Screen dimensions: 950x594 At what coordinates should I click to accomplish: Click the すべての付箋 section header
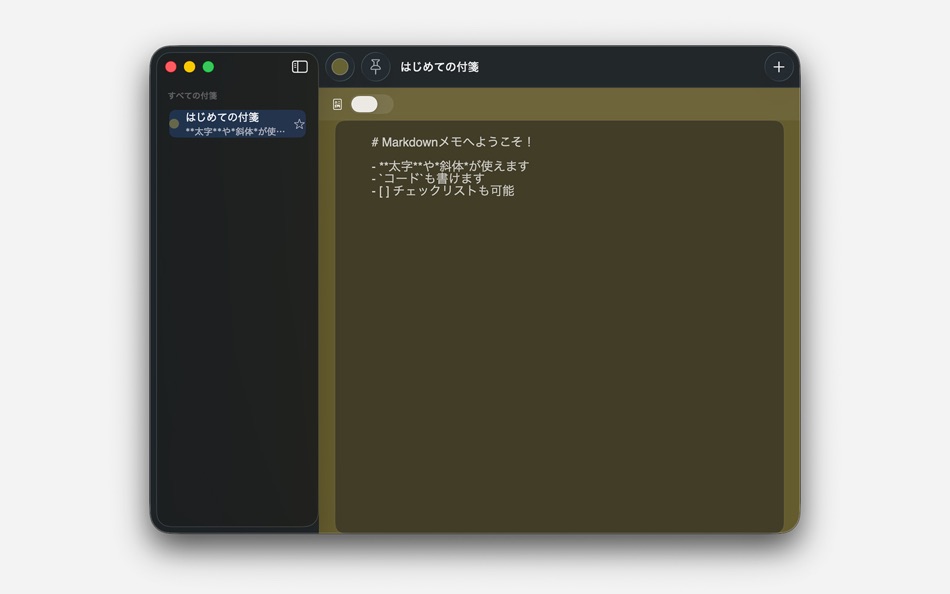point(194,94)
